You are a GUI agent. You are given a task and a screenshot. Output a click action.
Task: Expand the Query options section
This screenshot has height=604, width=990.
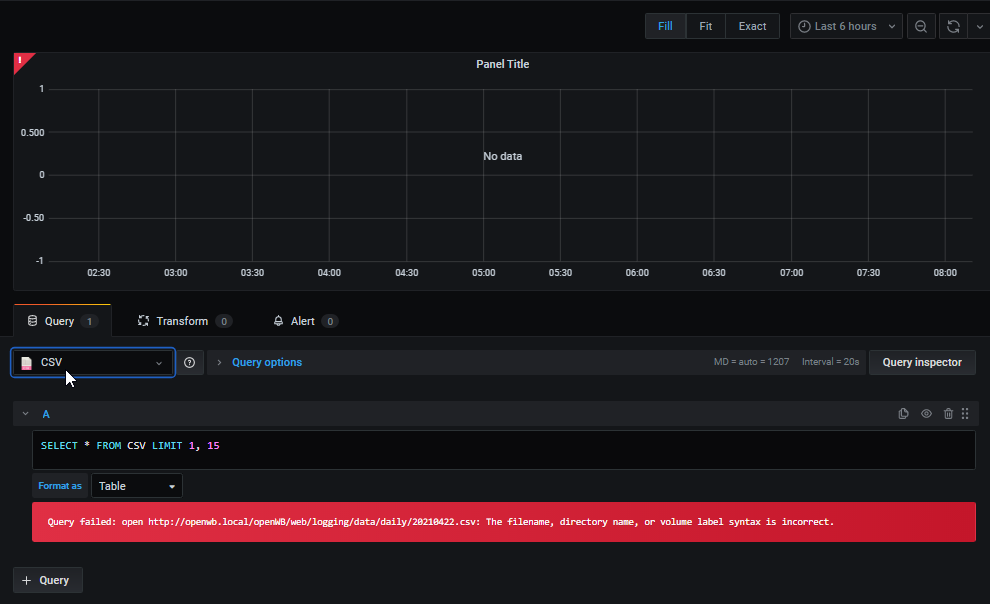pyautogui.click(x=266, y=362)
